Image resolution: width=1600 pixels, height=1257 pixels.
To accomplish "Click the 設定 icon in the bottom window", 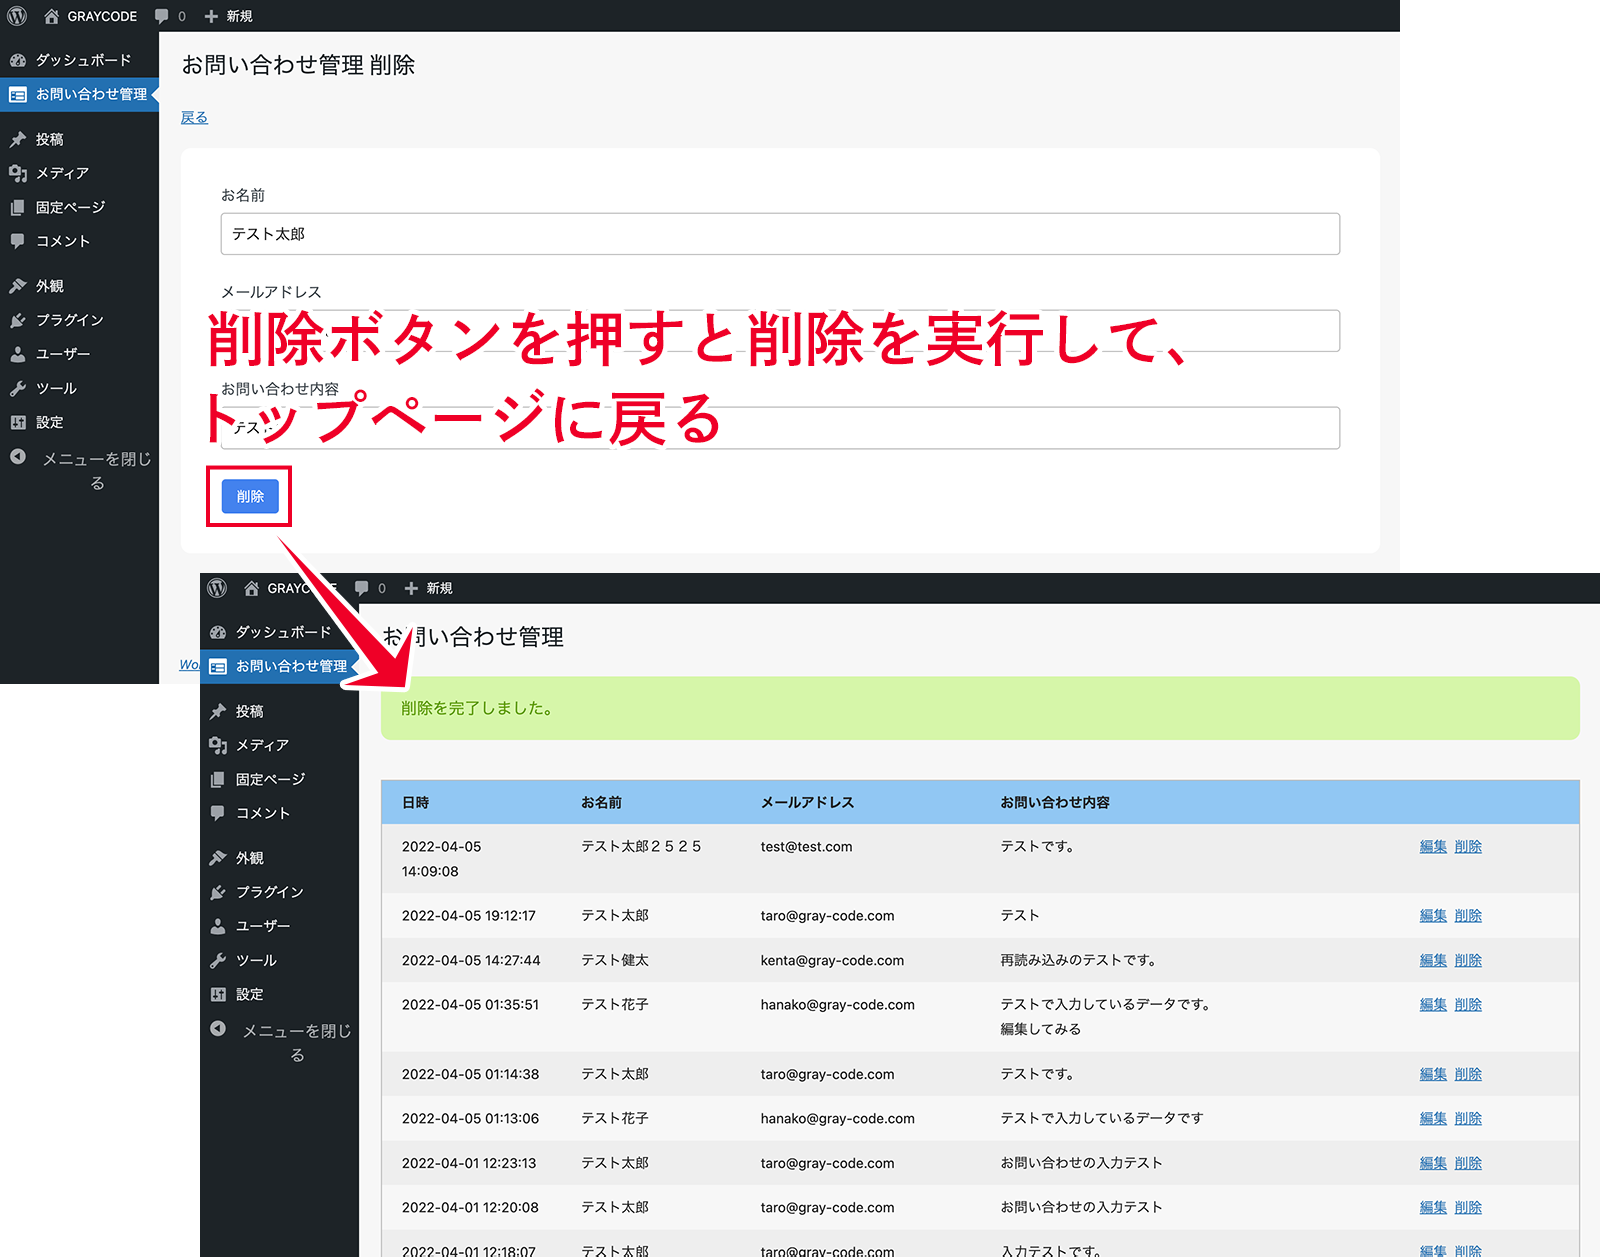I will click(x=218, y=994).
